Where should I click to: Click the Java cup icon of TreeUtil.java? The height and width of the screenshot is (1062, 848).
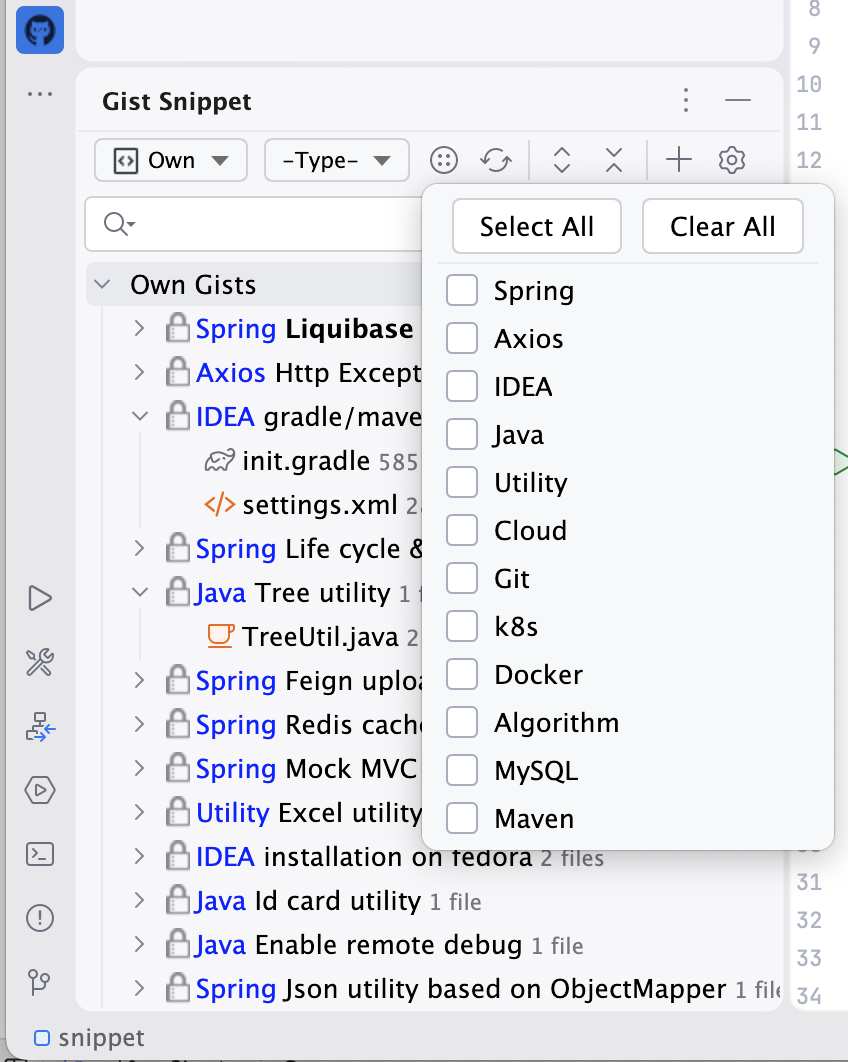[220, 636]
